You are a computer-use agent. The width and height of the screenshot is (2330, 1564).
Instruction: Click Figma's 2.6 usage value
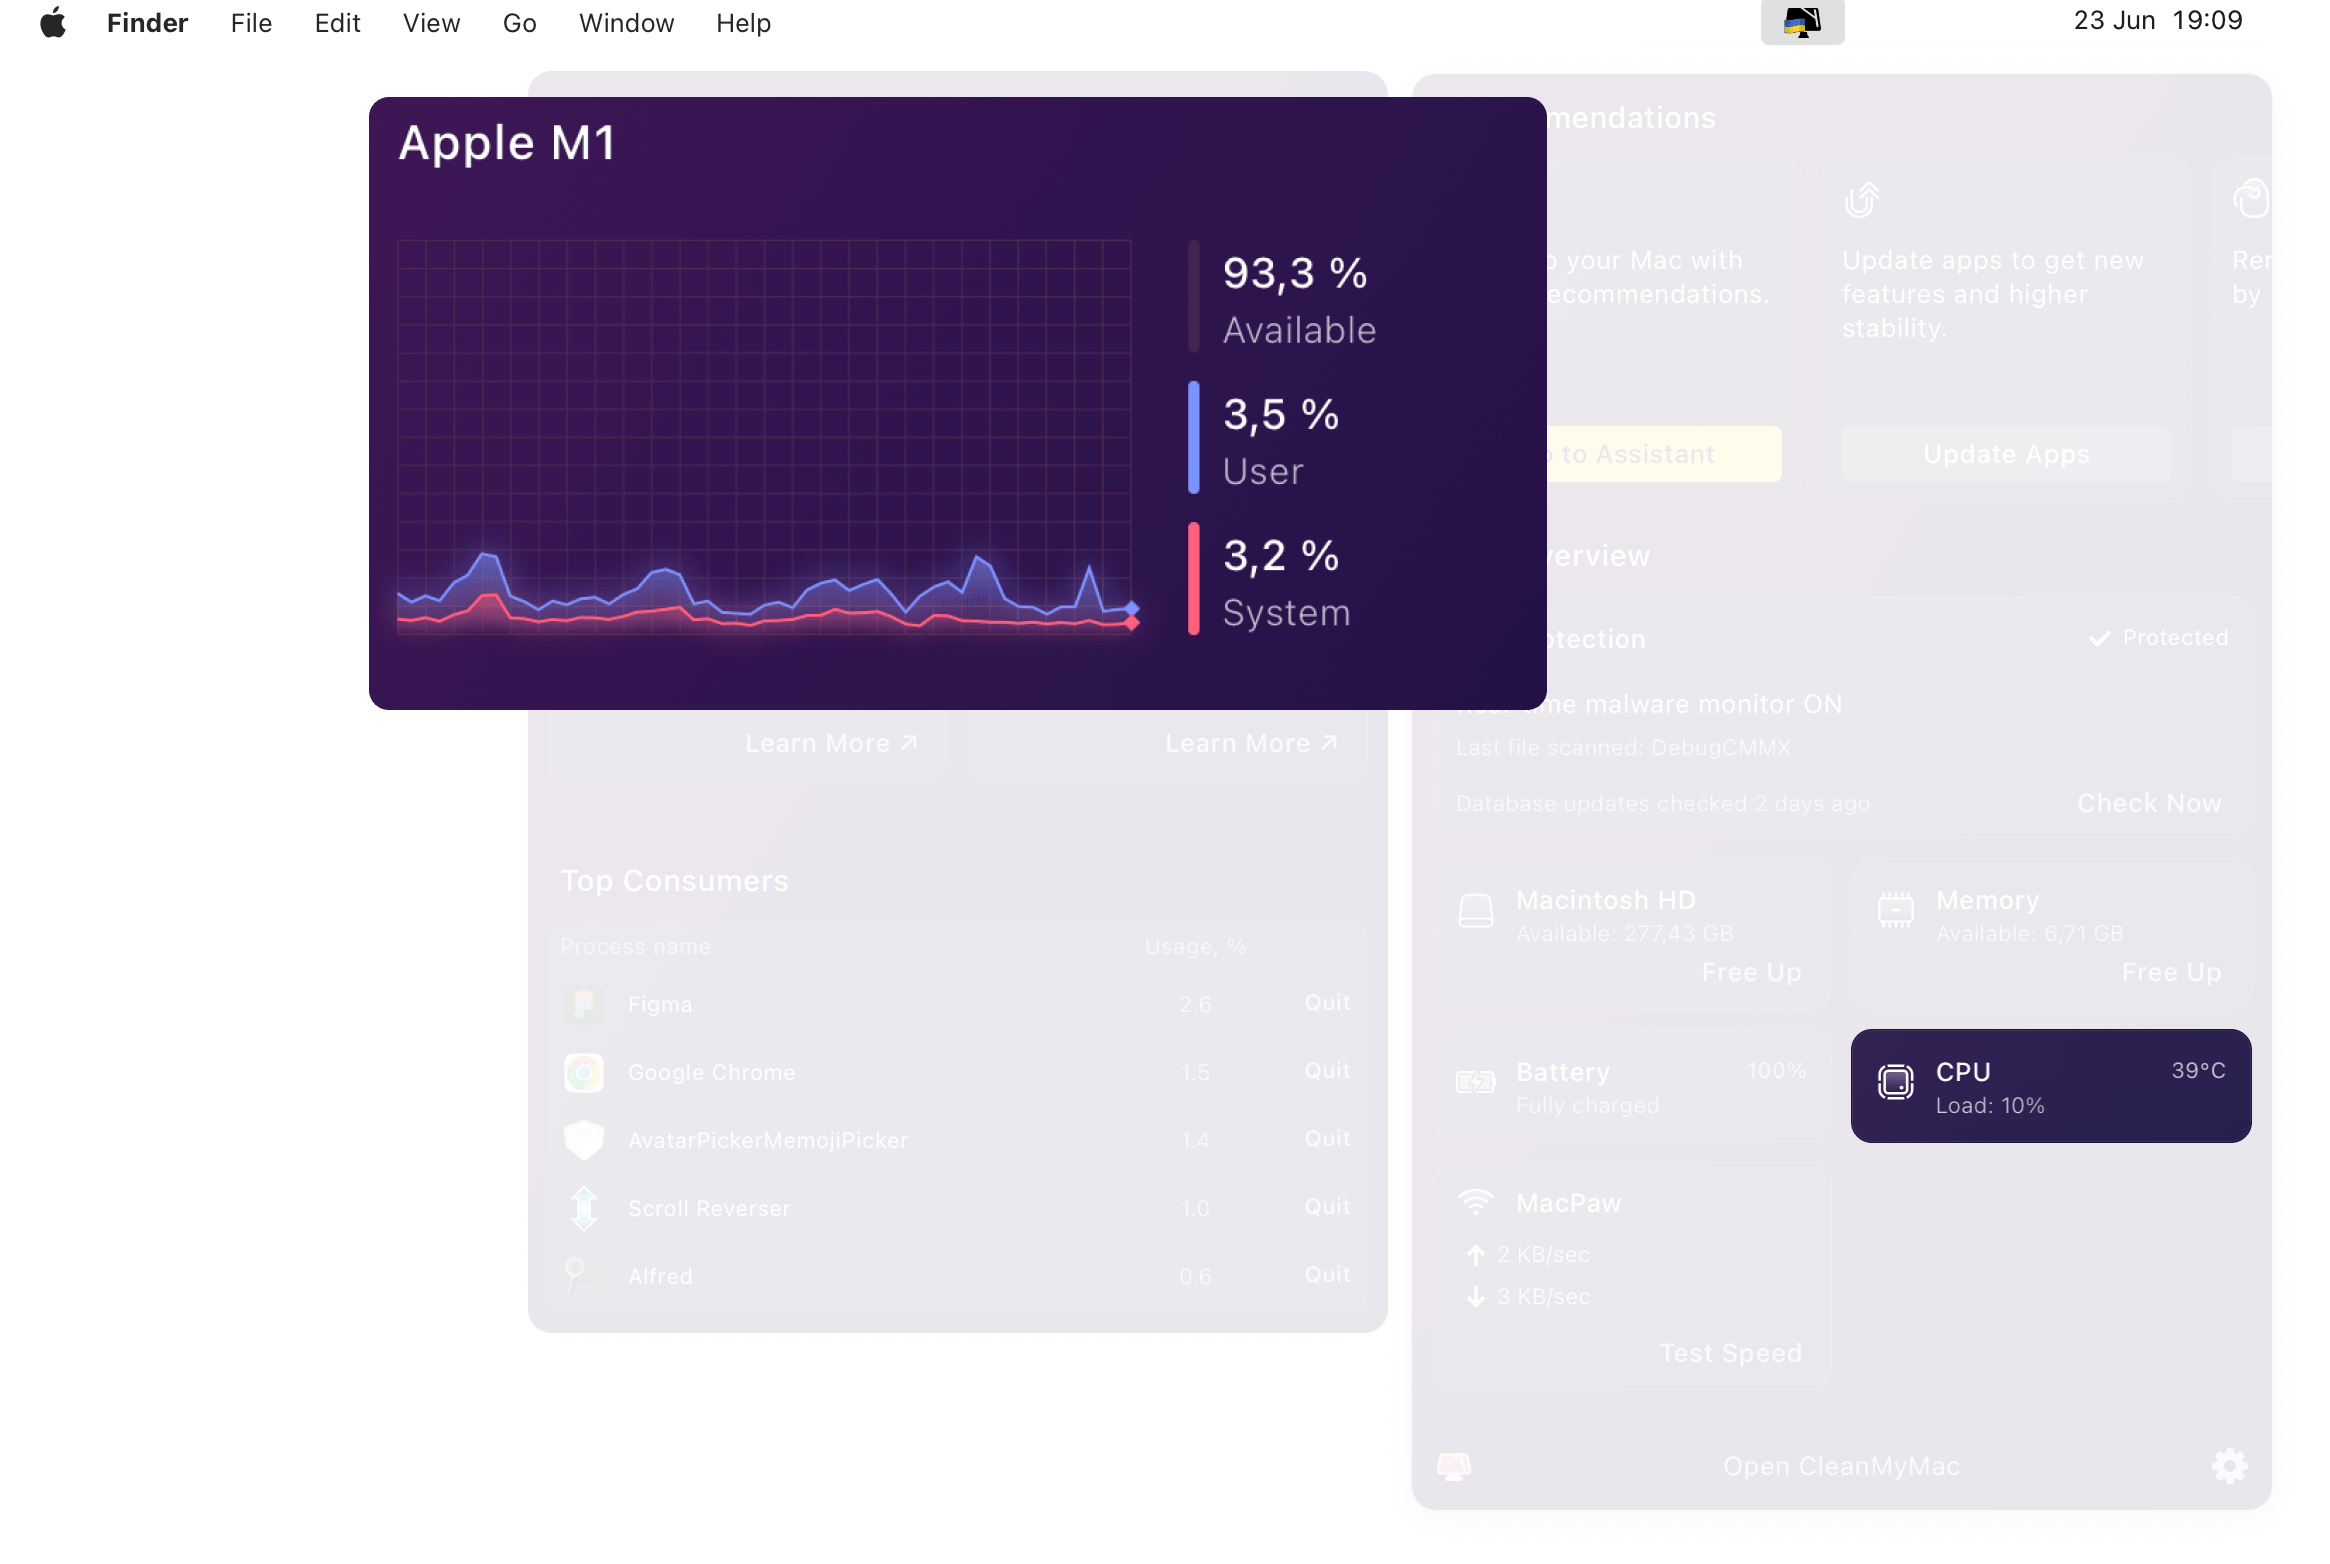click(1195, 1004)
